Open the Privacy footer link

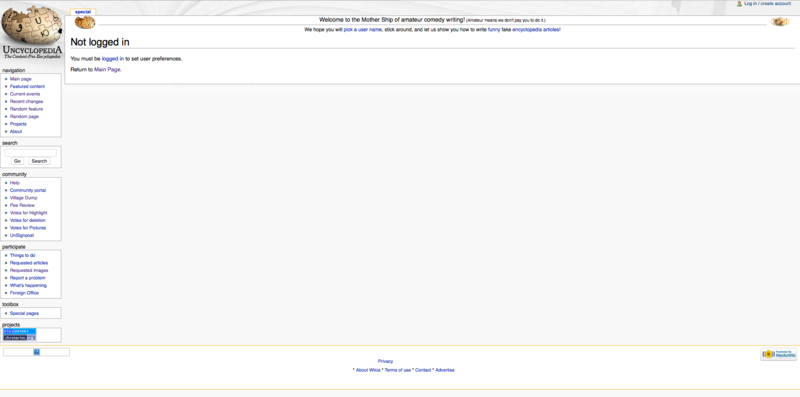click(x=385, y=361)
